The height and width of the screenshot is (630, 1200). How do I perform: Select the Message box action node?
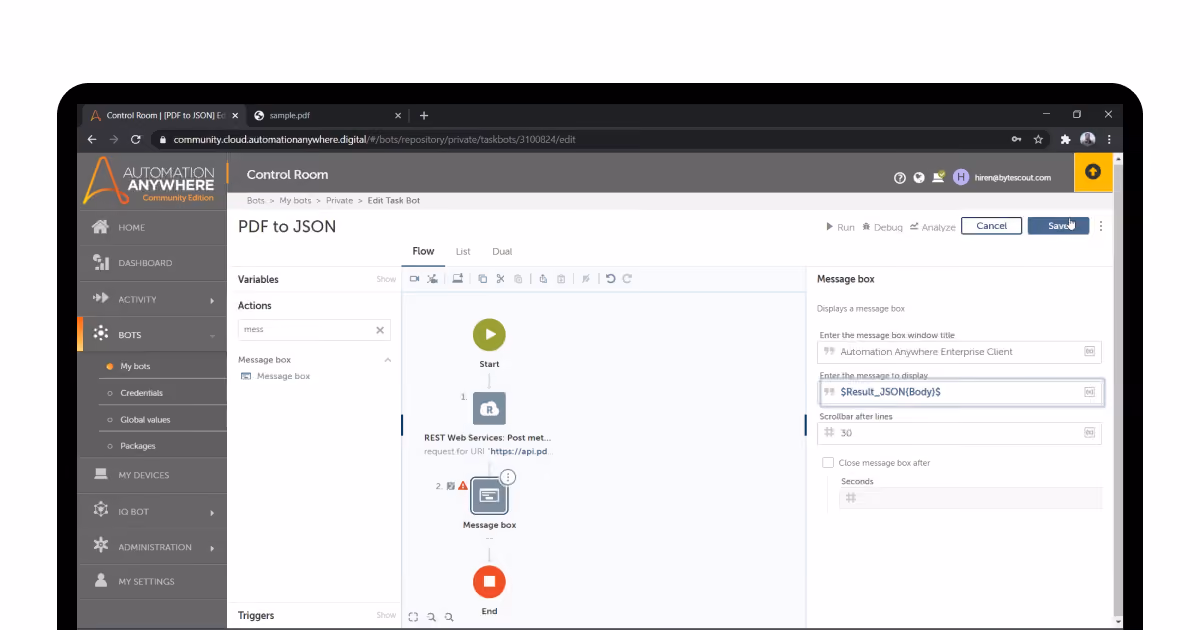click(489, 494)
